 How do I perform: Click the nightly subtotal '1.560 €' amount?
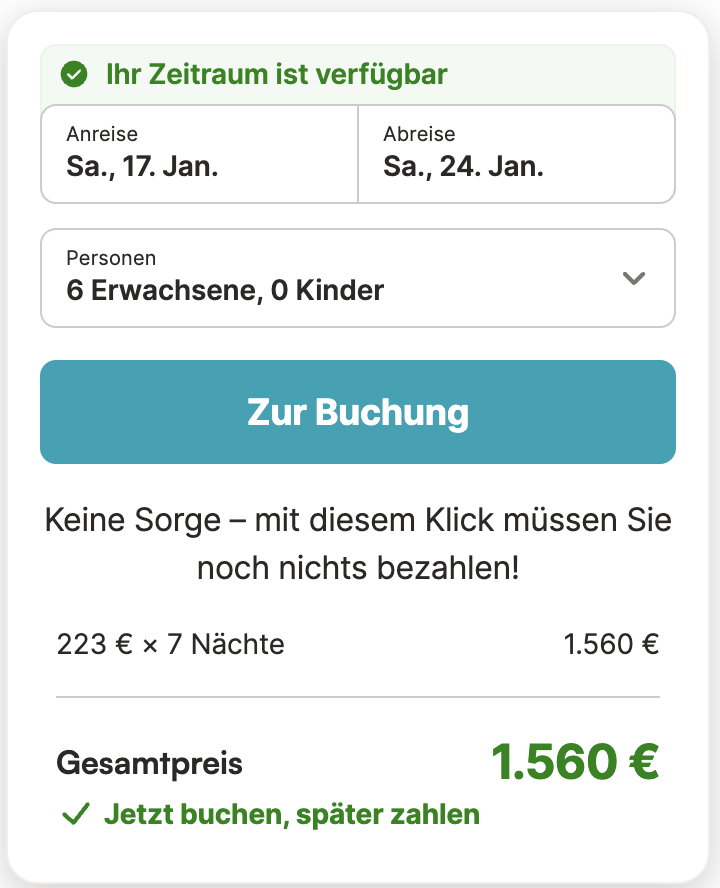[611, 645]
